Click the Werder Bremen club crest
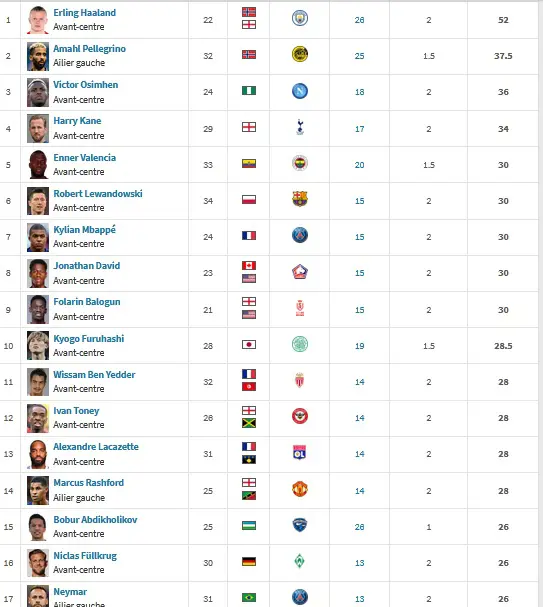Viewport: 543px width, 607px height. (x=300, y=561)
